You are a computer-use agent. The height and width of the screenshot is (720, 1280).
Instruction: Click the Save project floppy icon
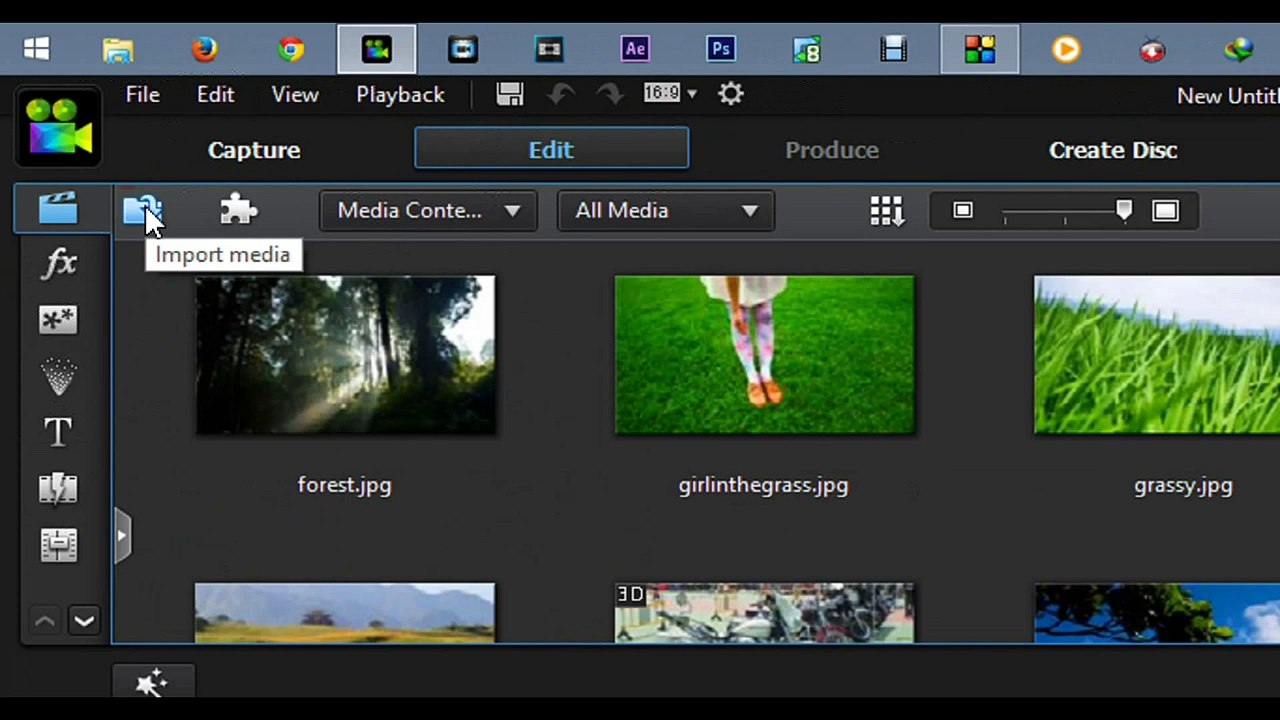pyautogui.click(x=510, y=94)
